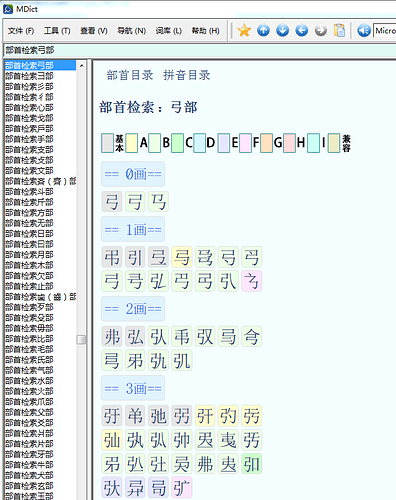The image size is (396, 500).
Task: Open the grey 弓 character tile
Action: 112,202
